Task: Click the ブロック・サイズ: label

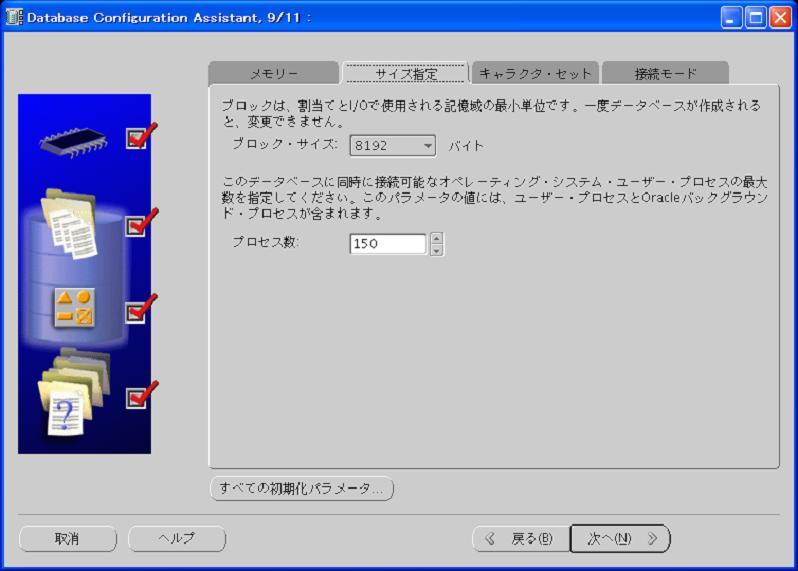Action: point(285,144)
